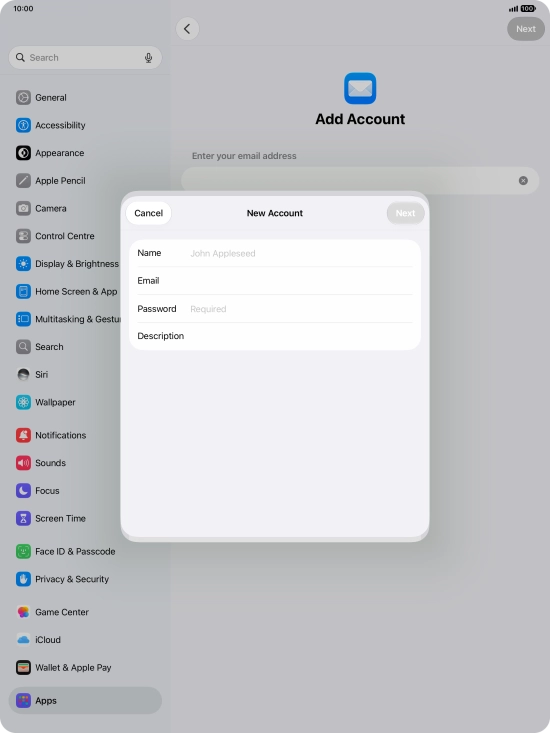Tap Next in New Account dialog

pyautogui.click(x=405, y=213)
